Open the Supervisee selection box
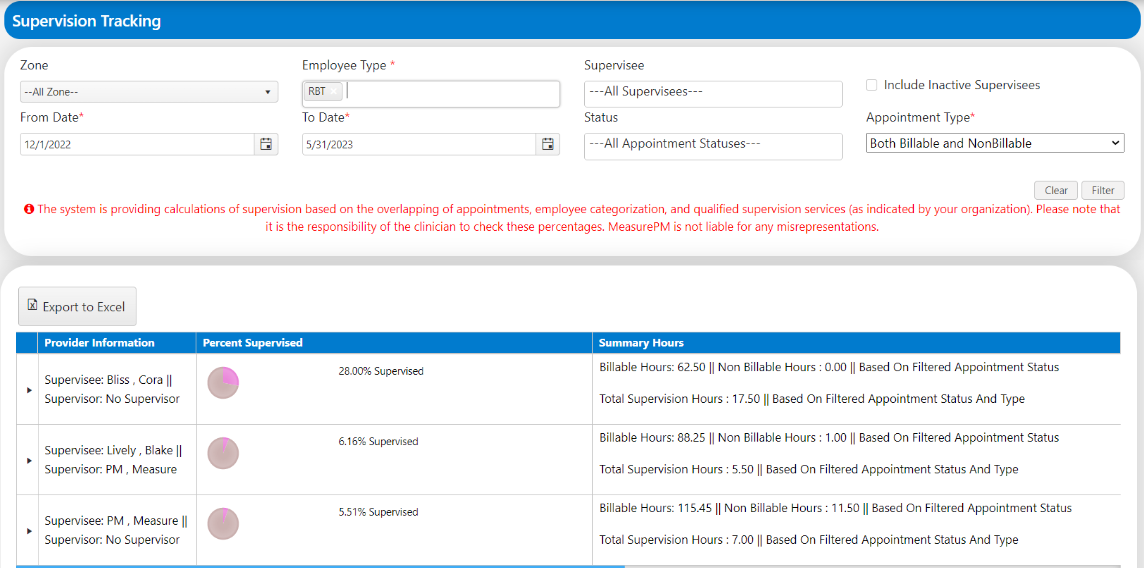This screenshot has height=568, width=1144. click(714, 94)
